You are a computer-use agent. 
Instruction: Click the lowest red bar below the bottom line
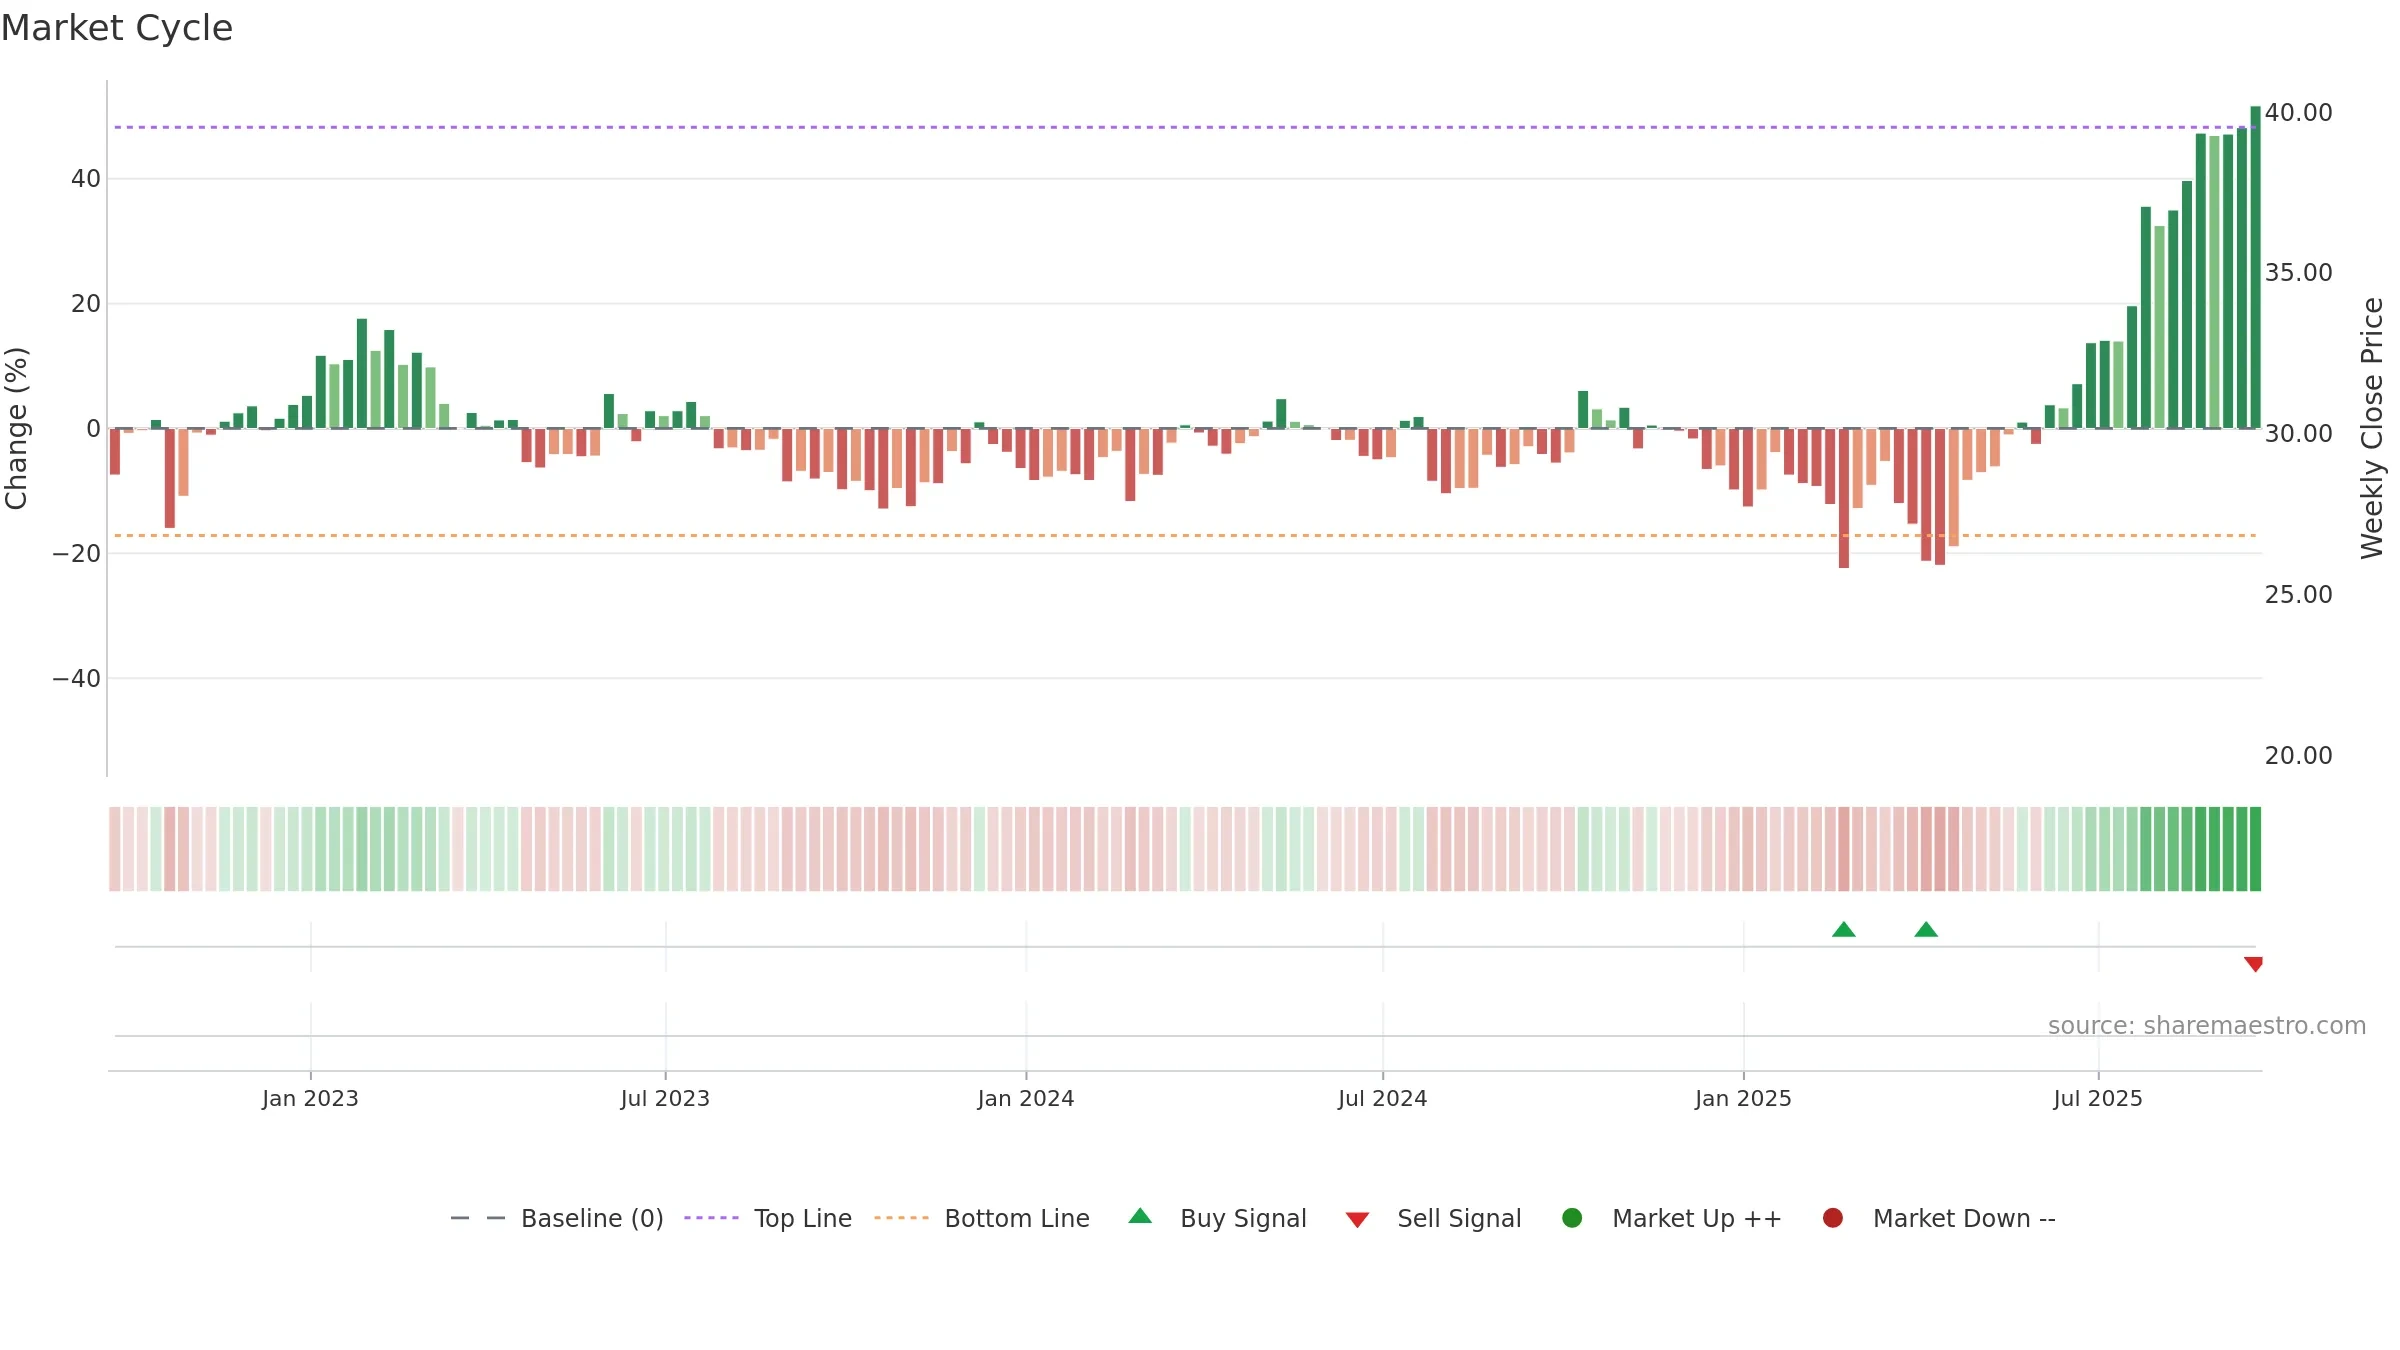(1844, 498)
